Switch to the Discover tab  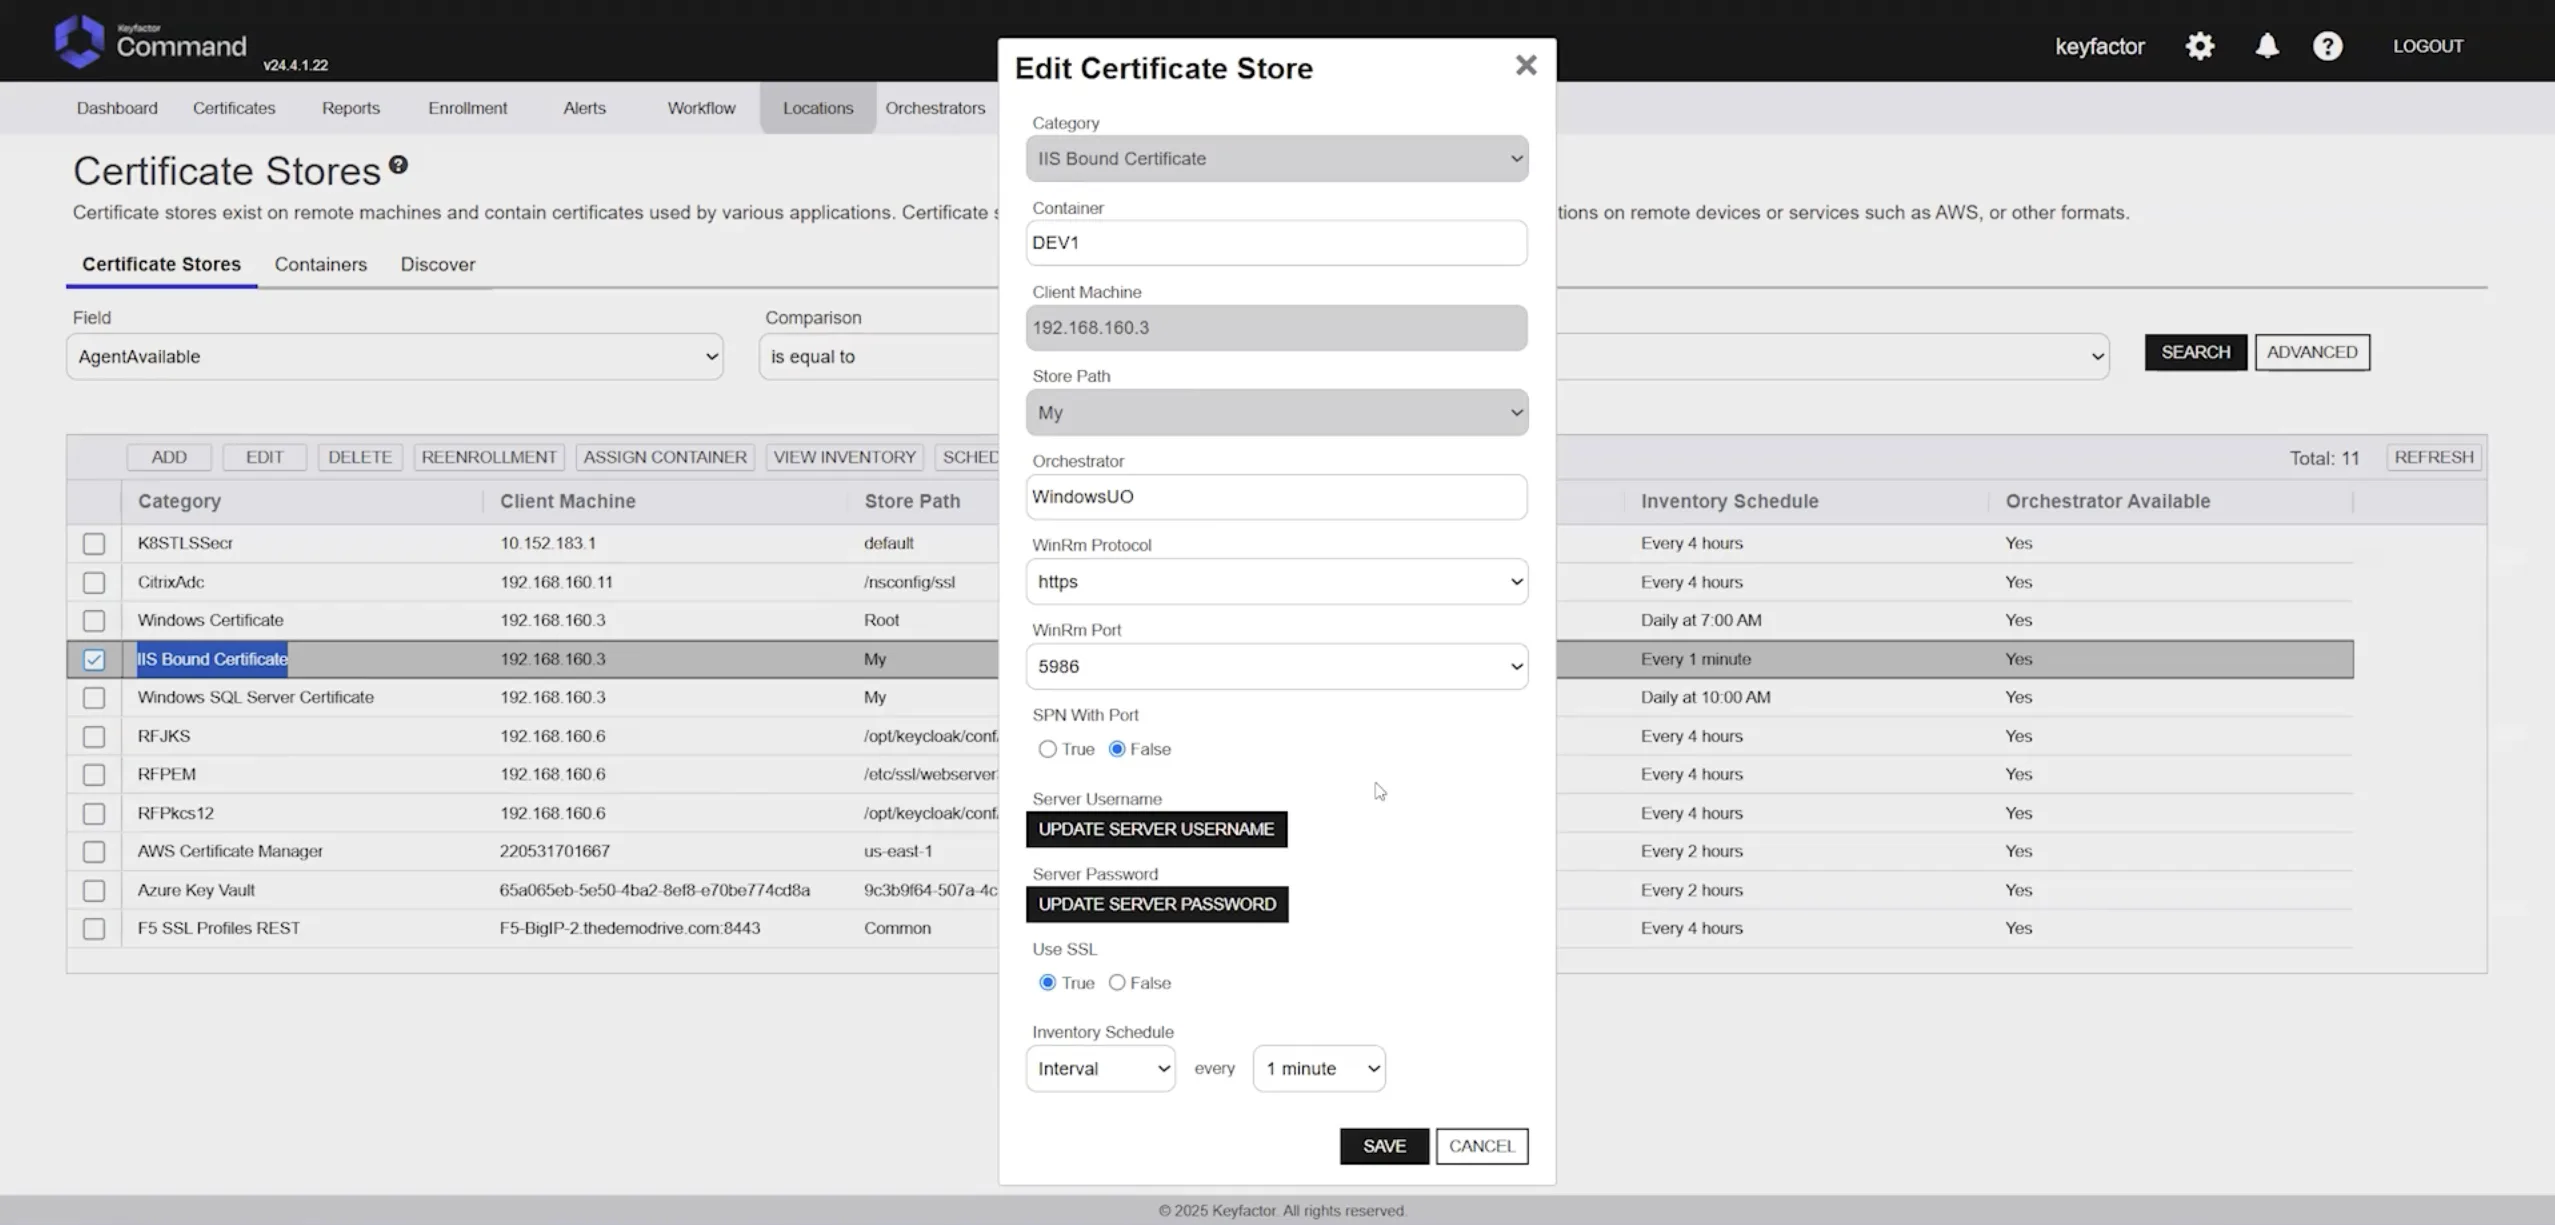pos(438,265)
